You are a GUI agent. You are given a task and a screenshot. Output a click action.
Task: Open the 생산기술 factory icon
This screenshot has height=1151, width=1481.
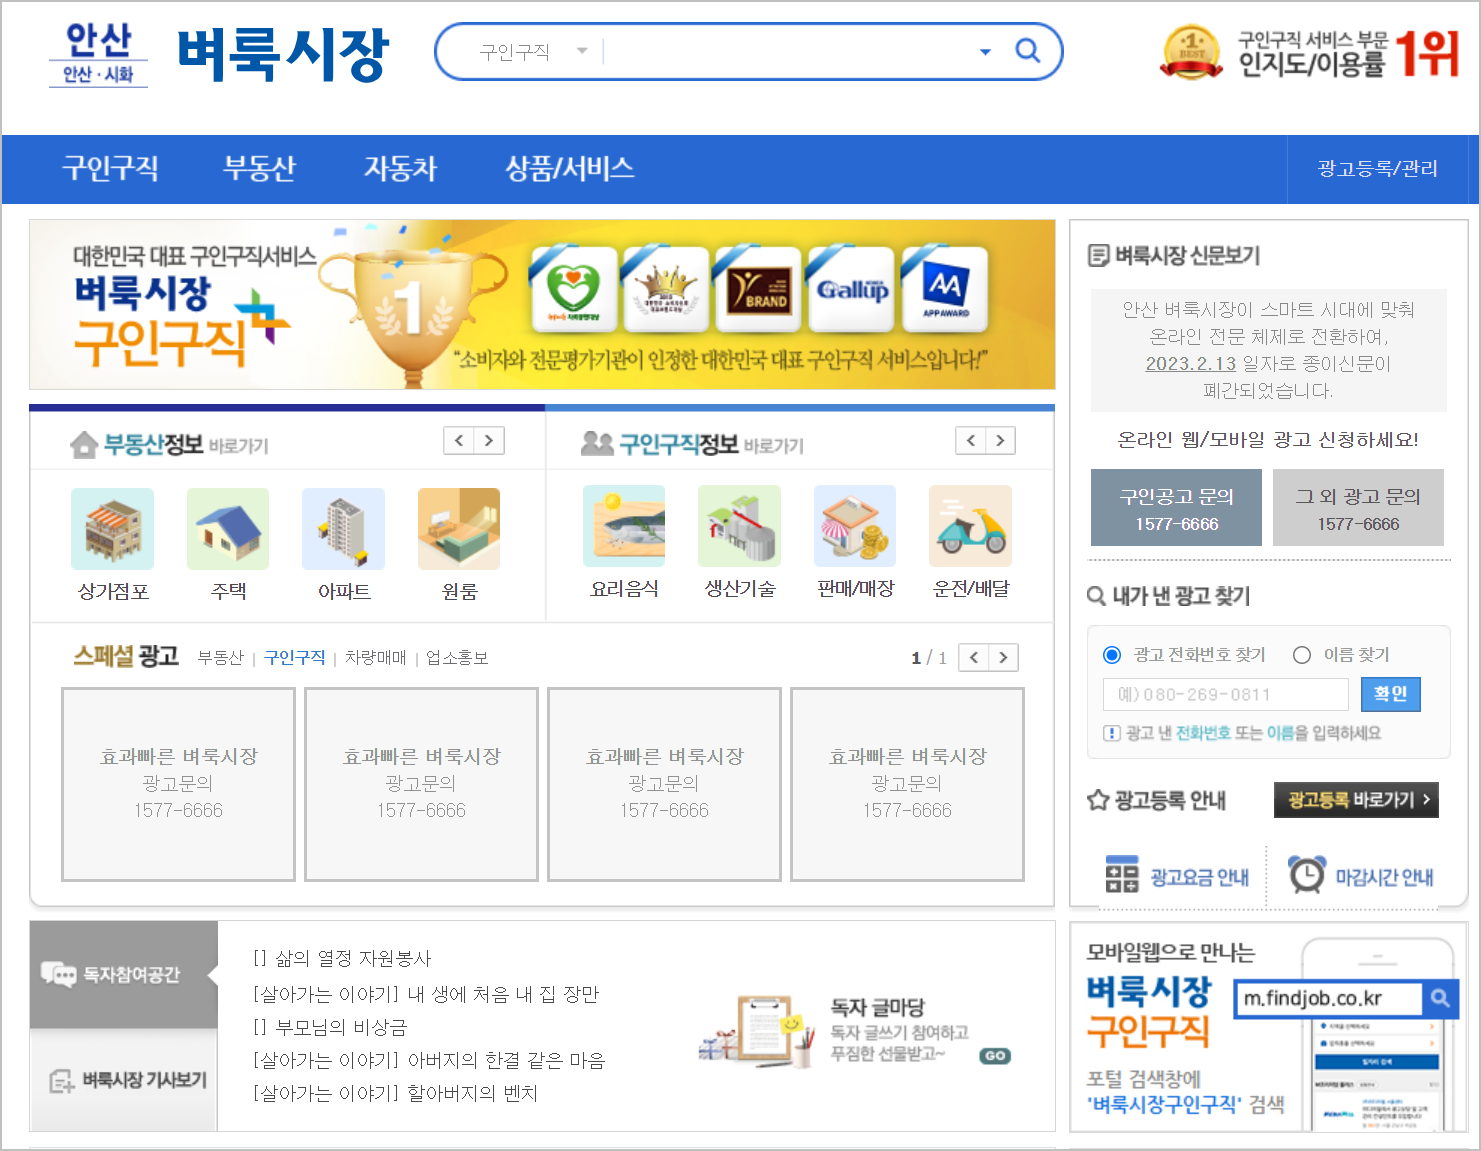(739, 526)
